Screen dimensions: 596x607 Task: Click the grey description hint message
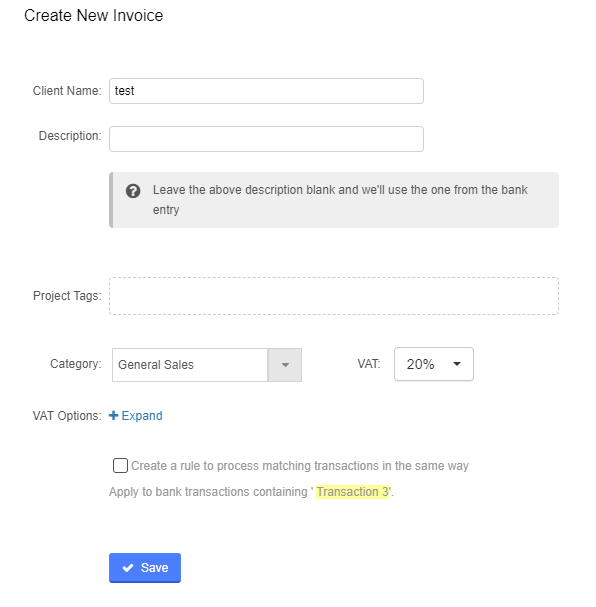(334, 200)
